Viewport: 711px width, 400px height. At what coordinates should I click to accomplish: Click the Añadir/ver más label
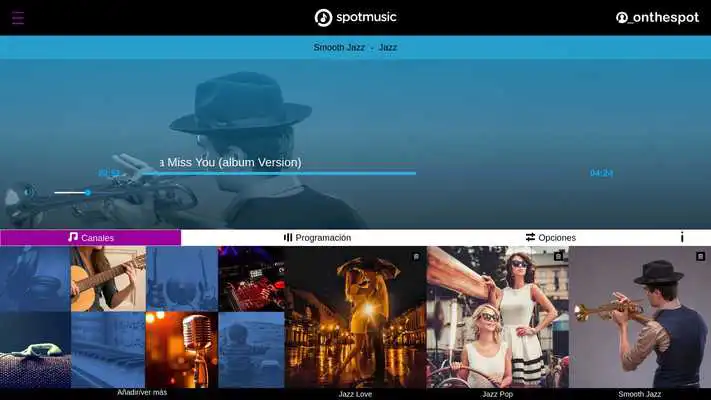142,393
